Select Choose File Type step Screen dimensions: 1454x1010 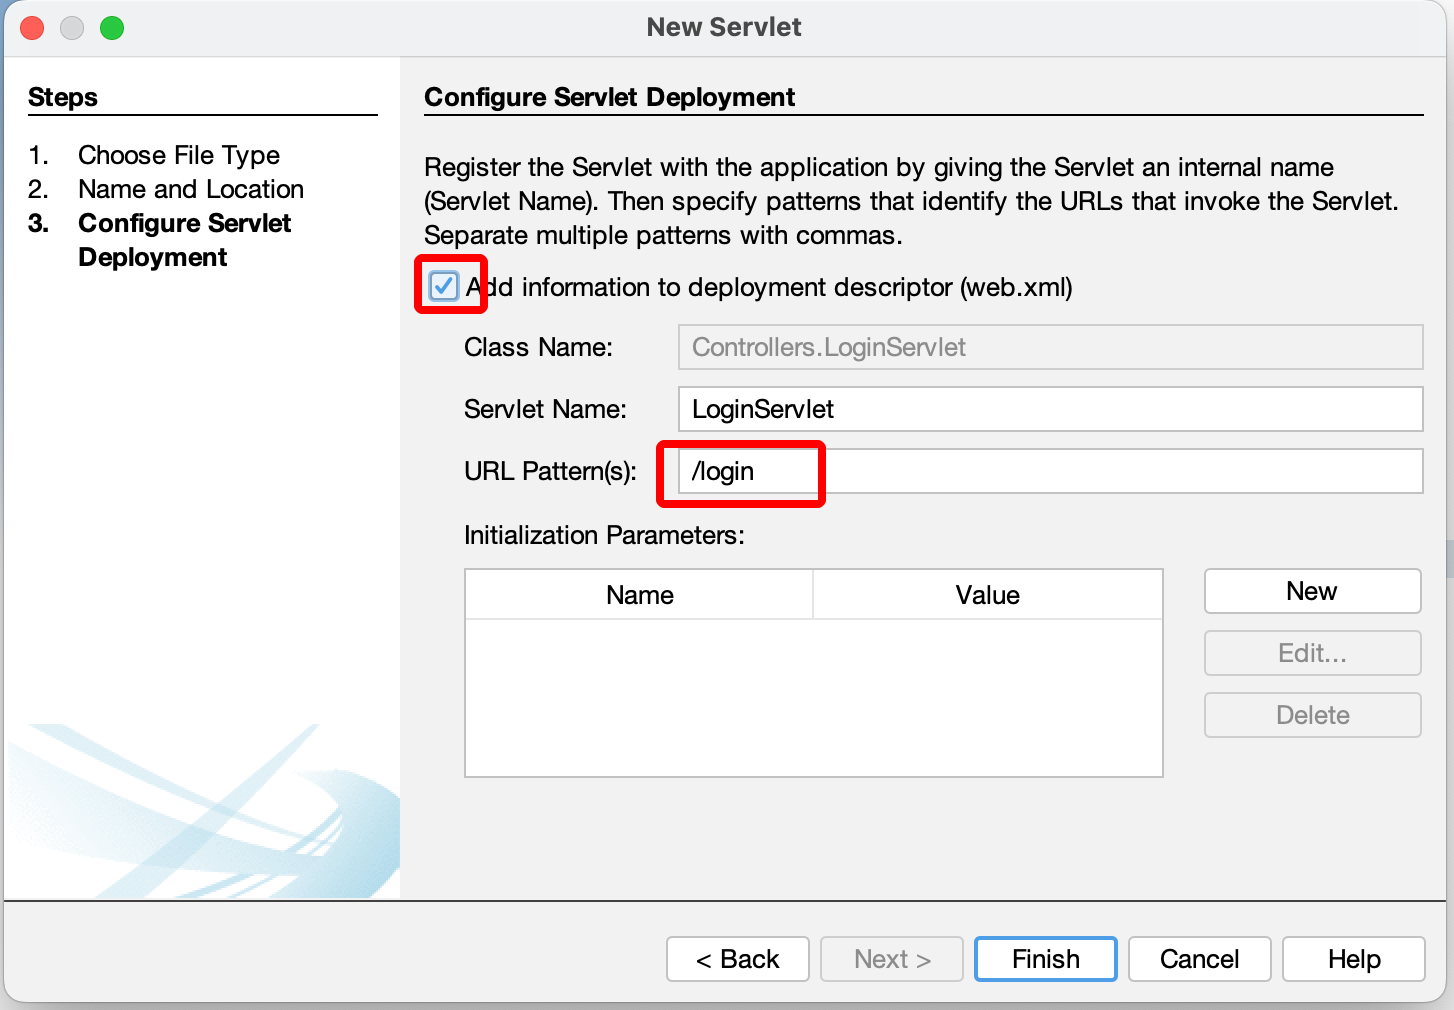pos(179,155)
